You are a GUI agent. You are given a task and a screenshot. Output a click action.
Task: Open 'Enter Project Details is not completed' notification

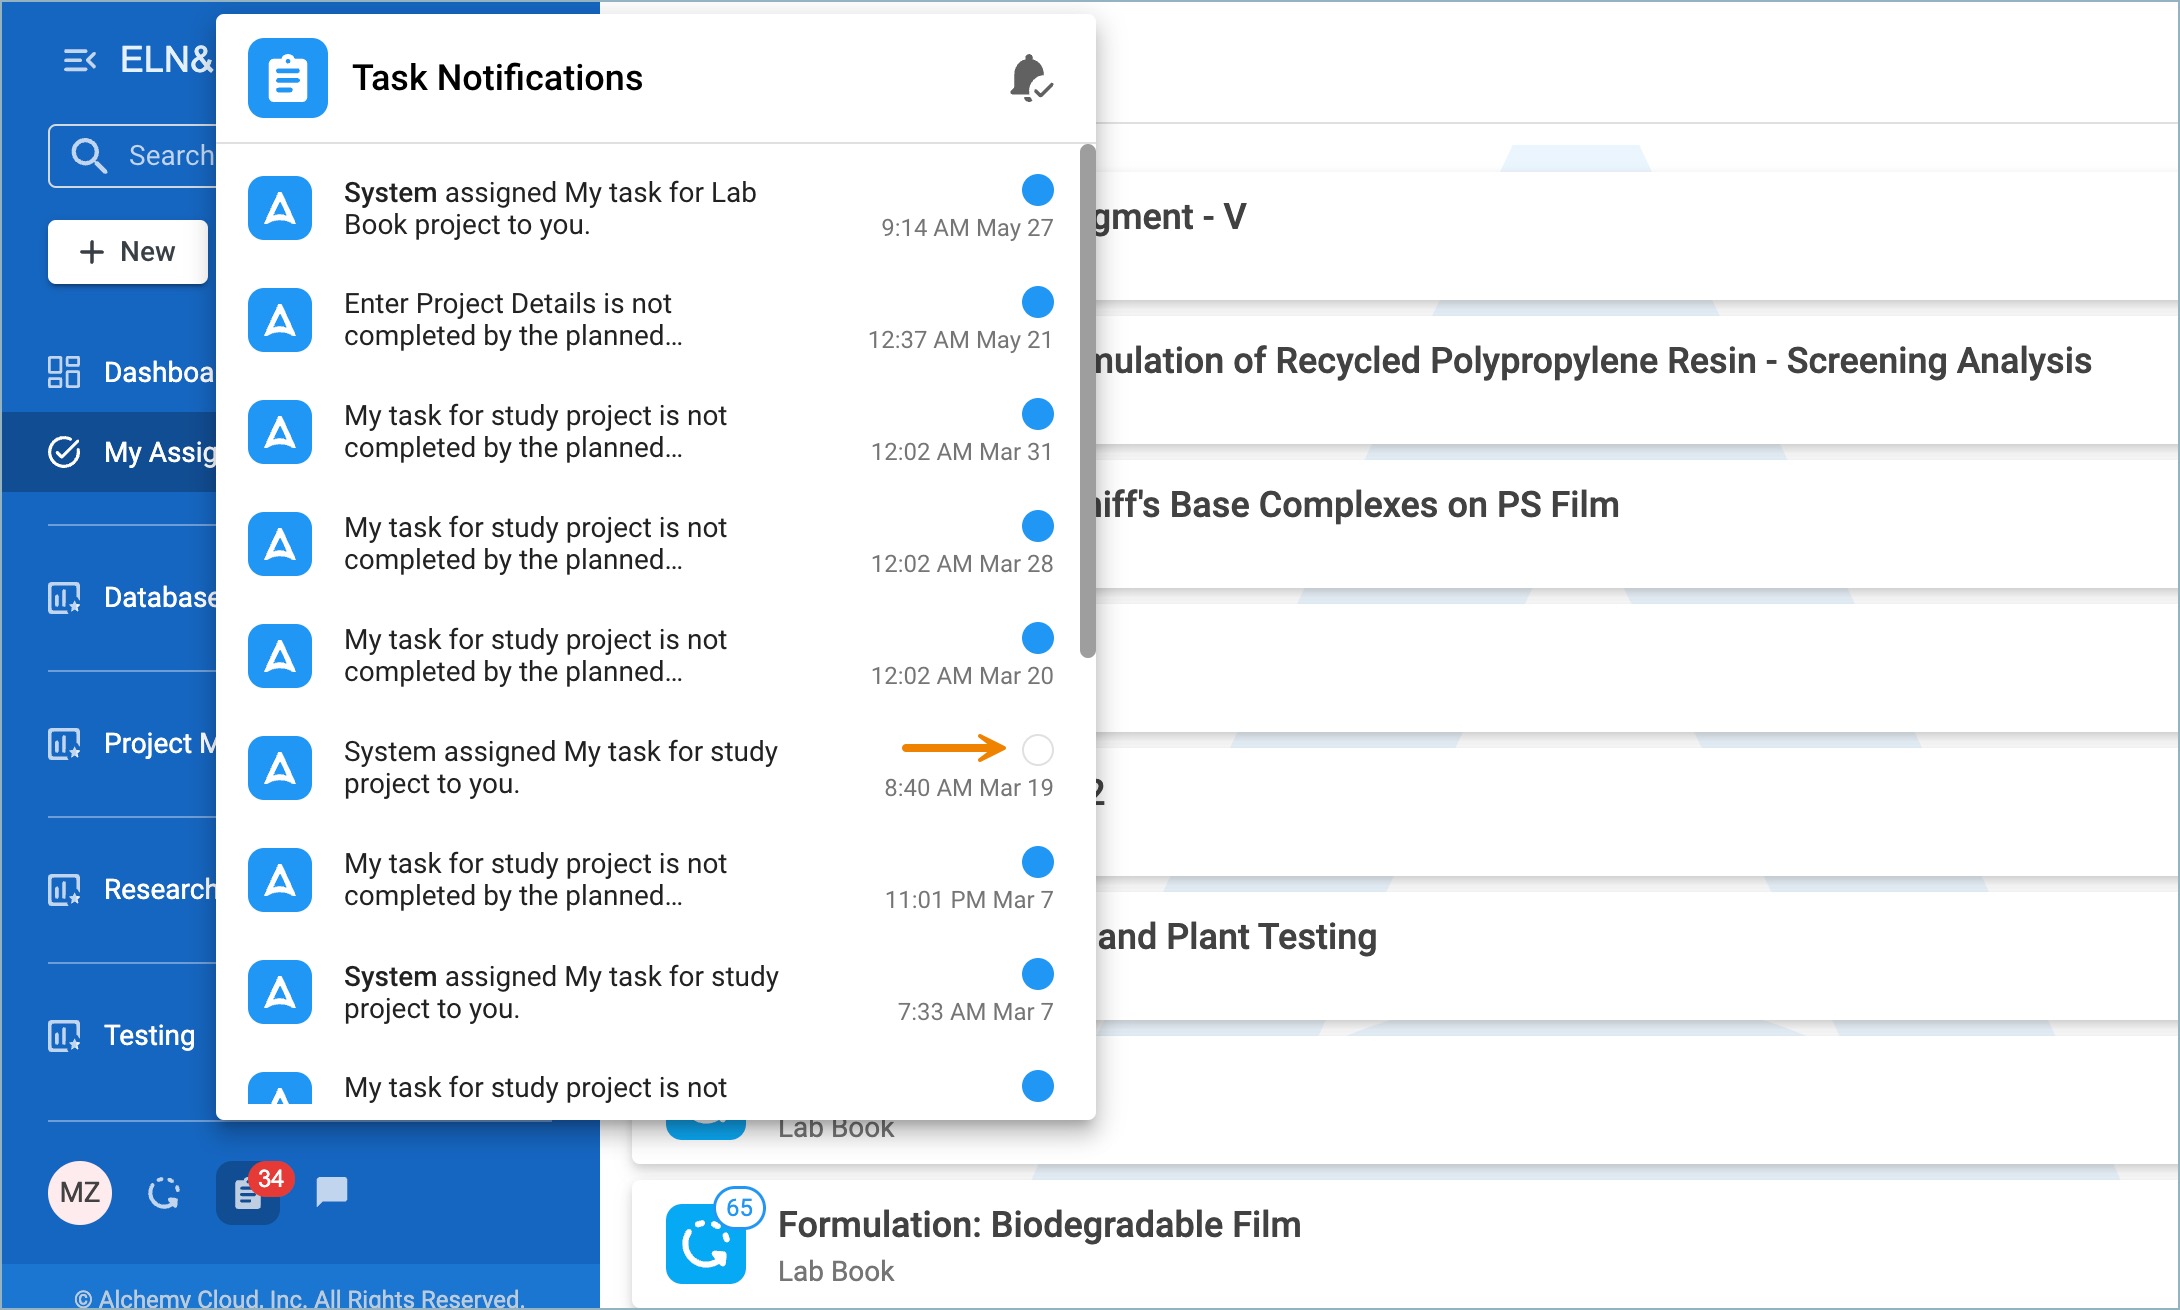click(x=650, y=320)
